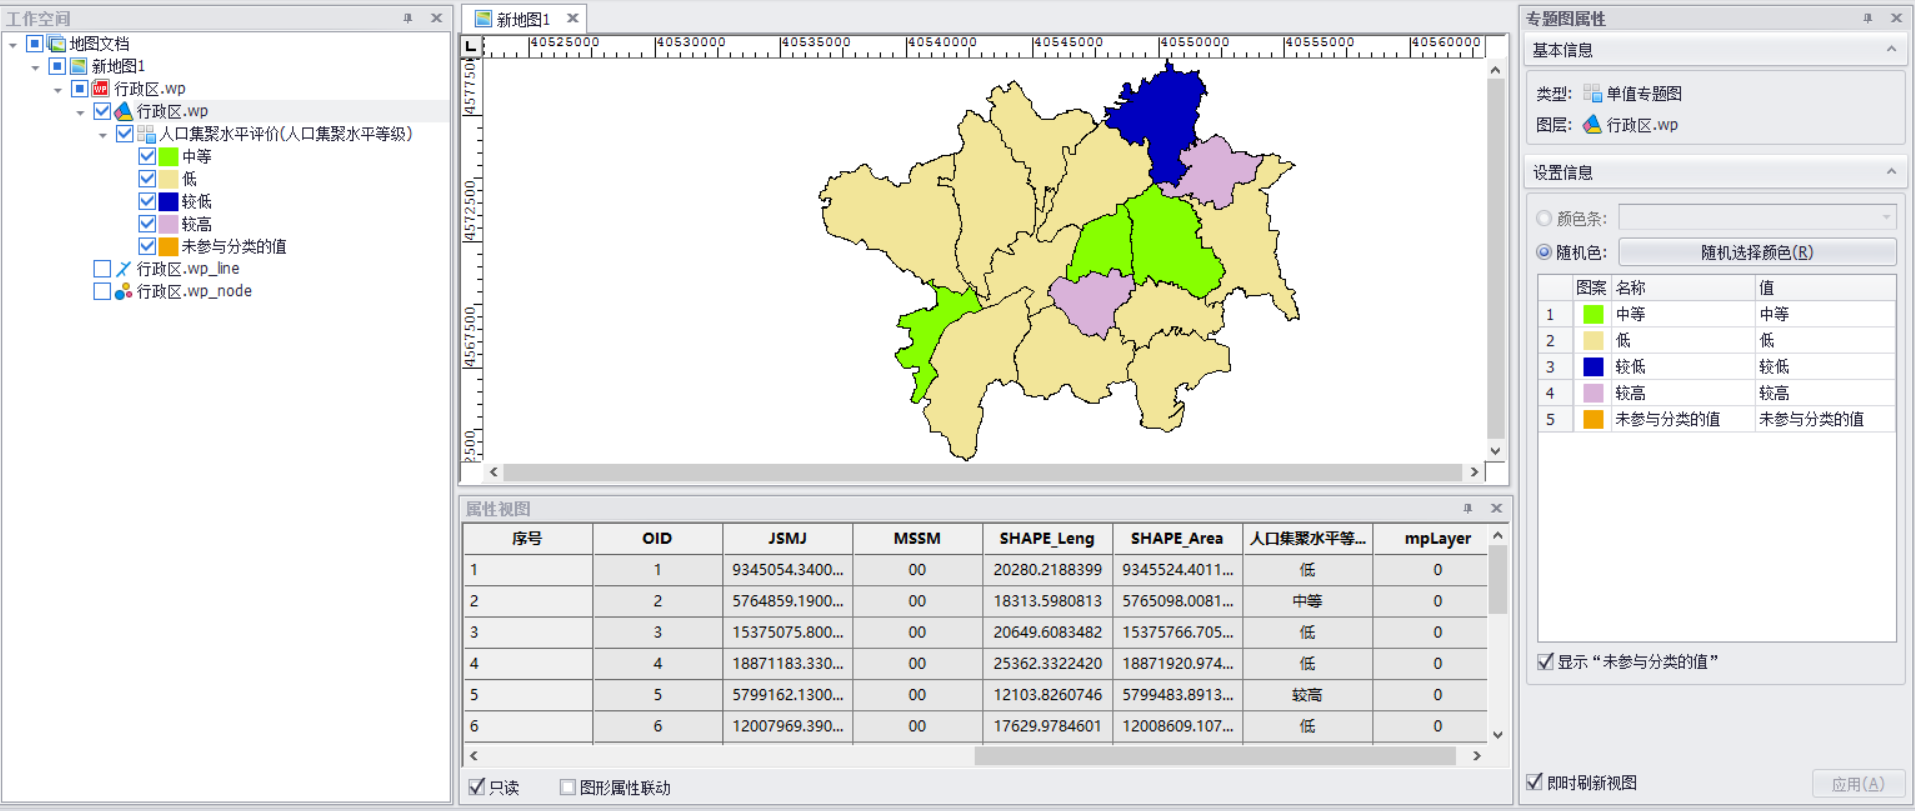This screenshot has height=811, width=1915.
Task: Click the green 中等 swatch in properties table
Action: click(x=1593, y=314)
